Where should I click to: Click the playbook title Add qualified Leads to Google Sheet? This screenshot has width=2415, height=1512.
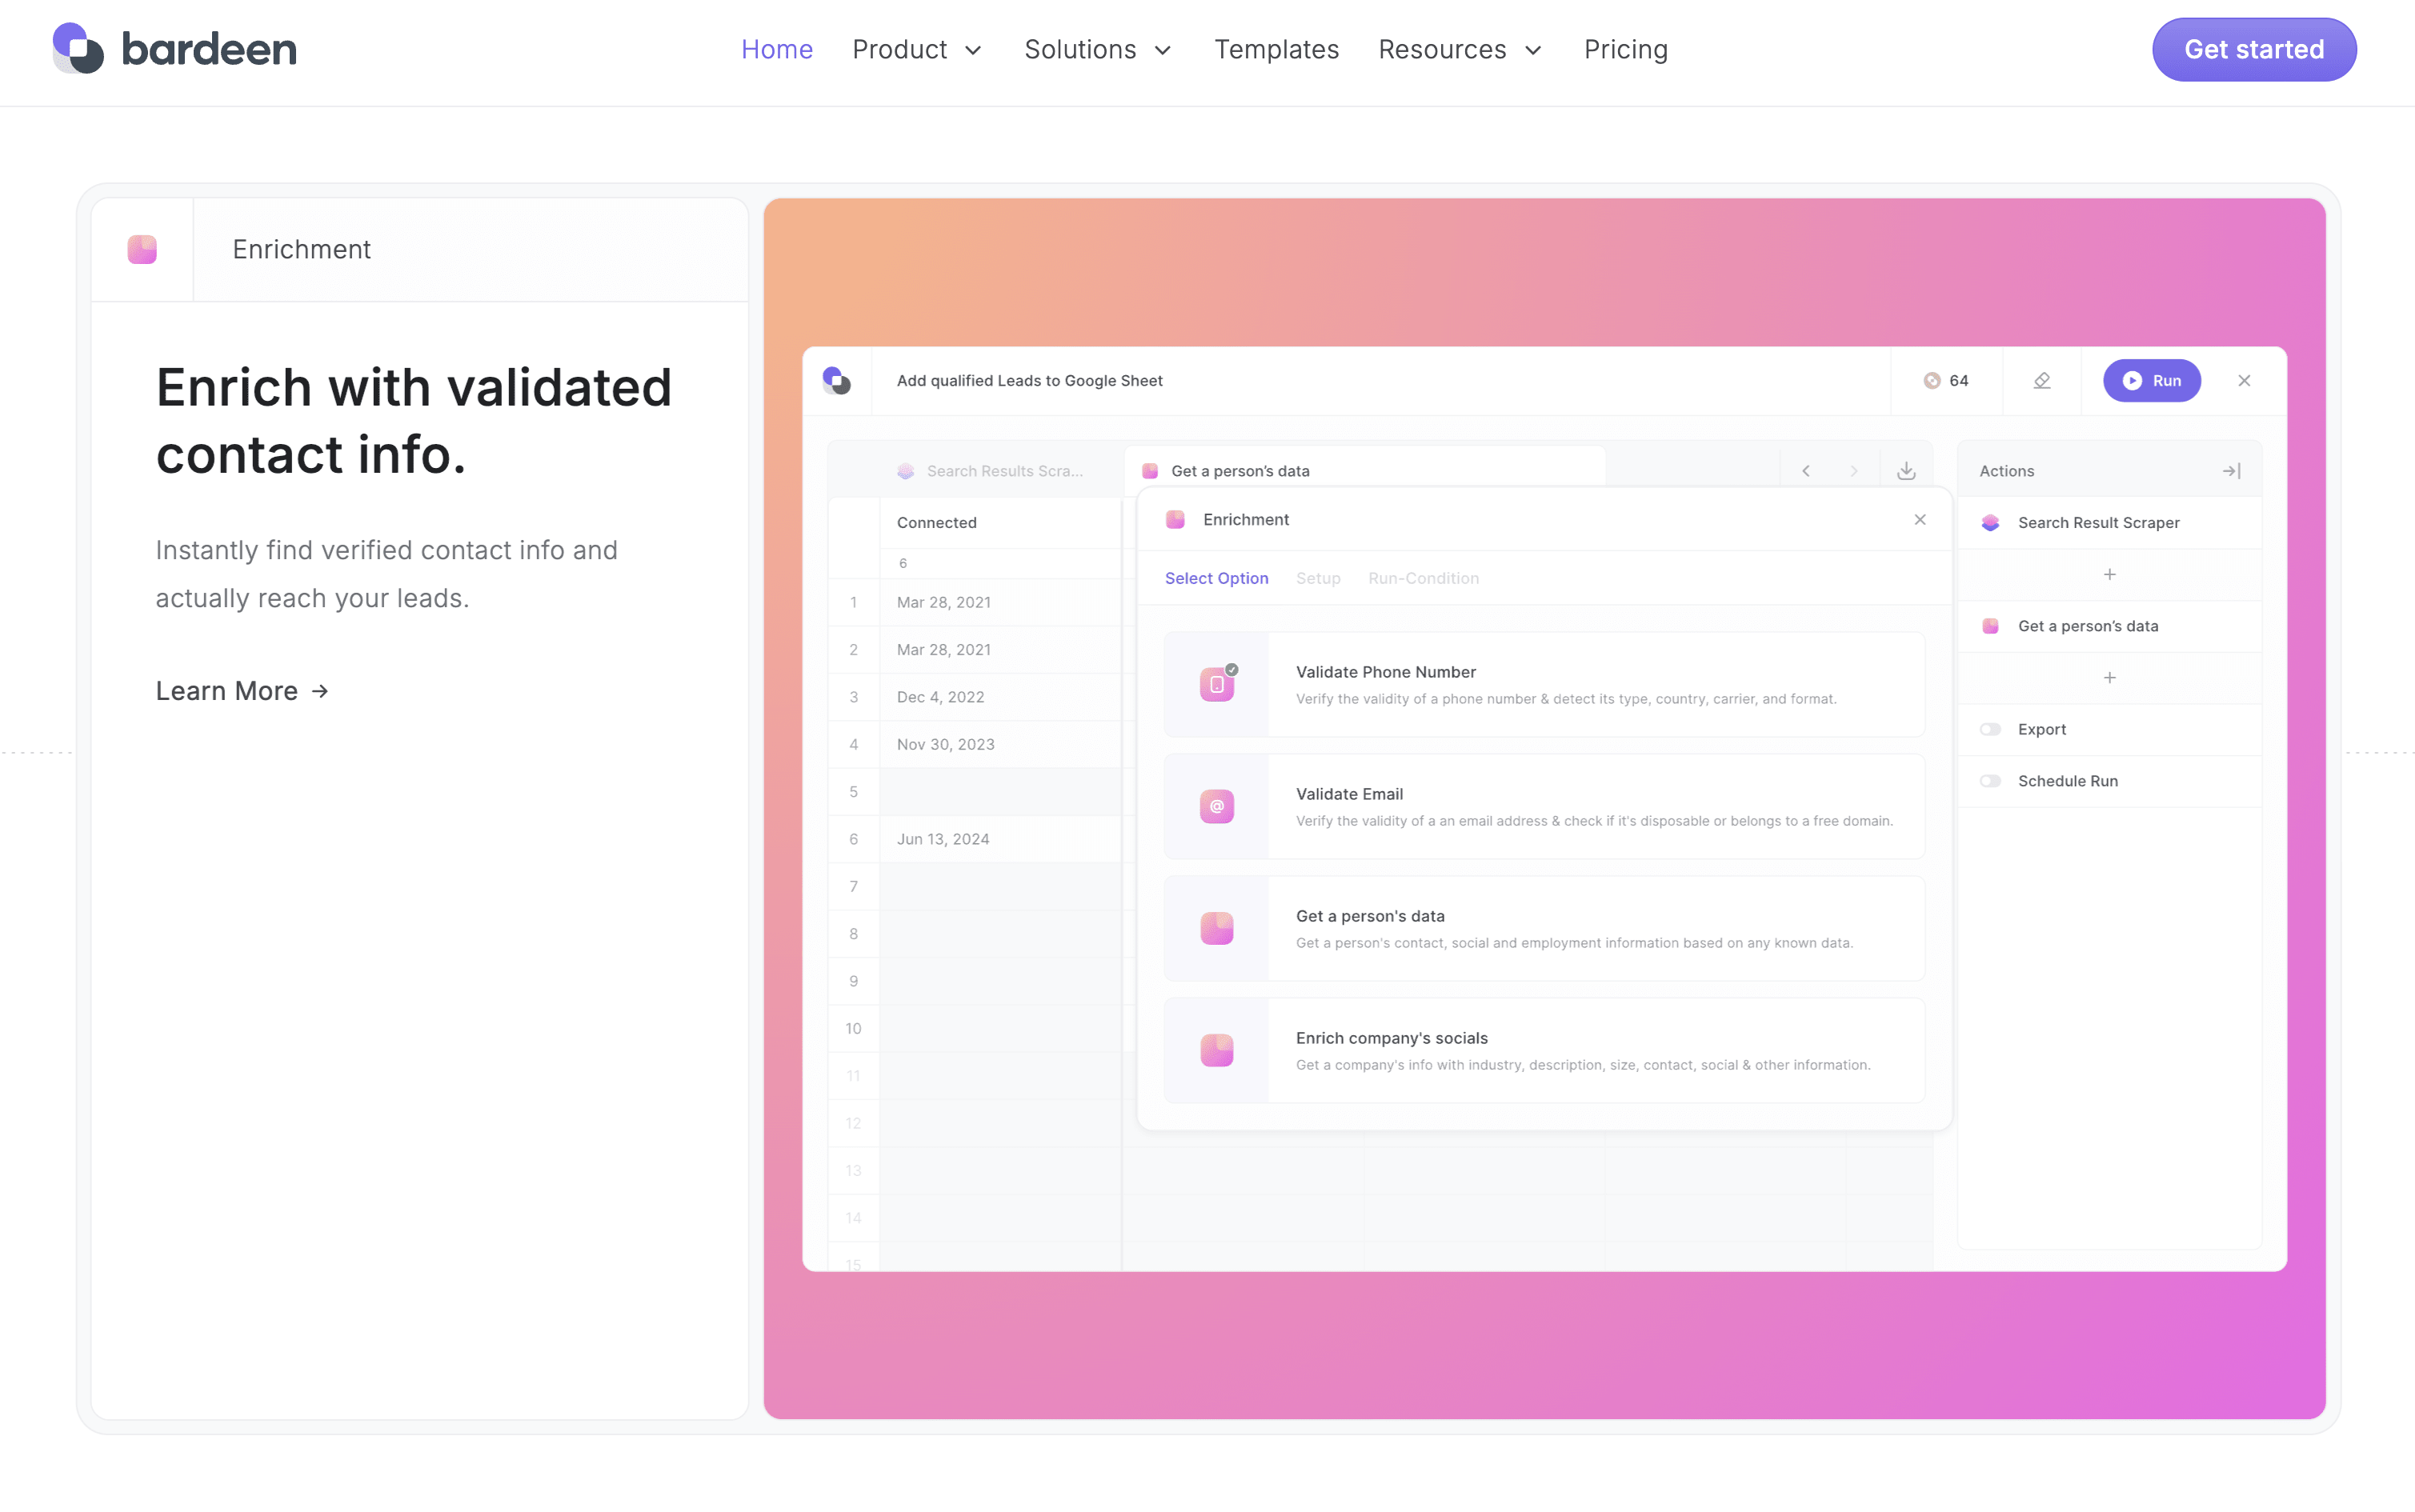(x=1029, y=380)
